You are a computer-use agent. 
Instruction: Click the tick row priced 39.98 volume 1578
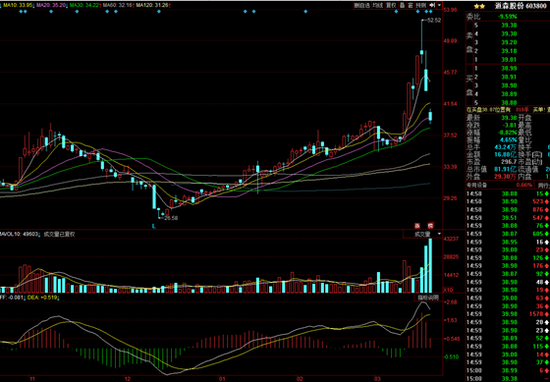508,314
